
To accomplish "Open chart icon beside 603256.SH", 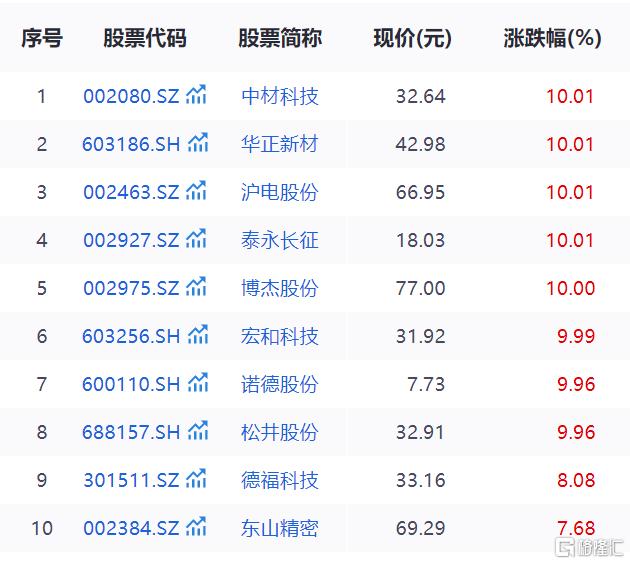I will (x=198, y=336).
